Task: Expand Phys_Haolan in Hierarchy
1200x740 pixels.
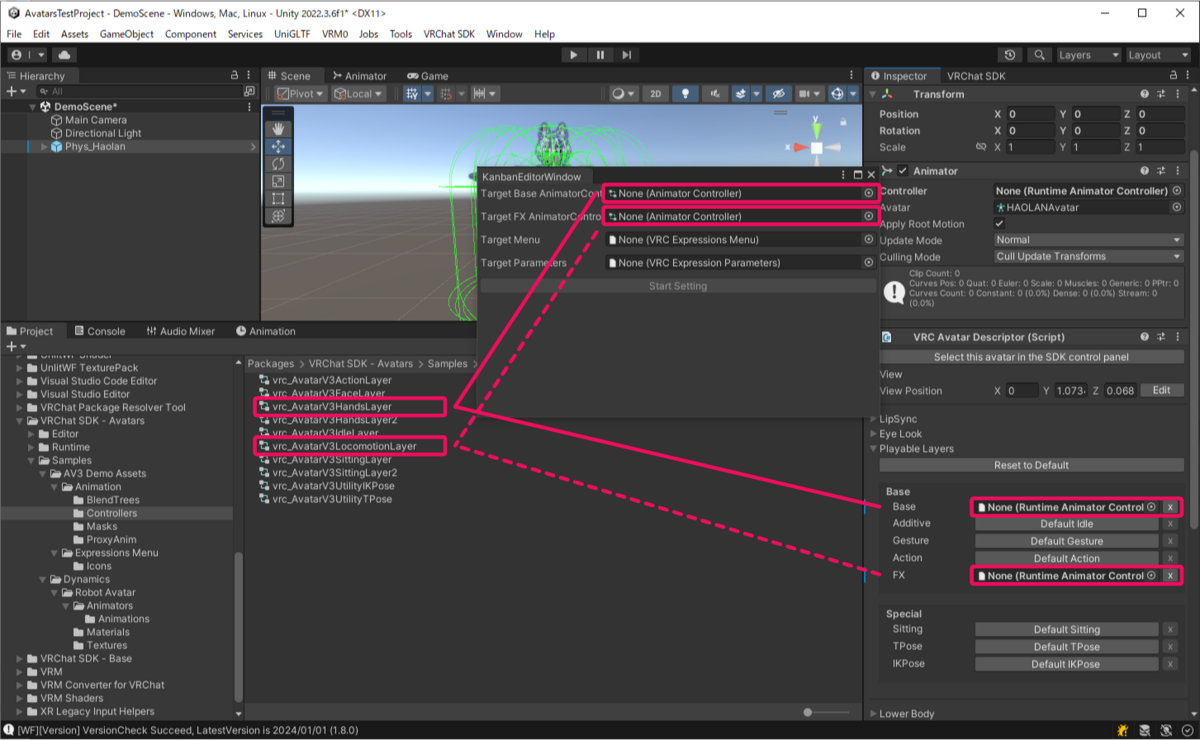Action: (x=44, y=147)
